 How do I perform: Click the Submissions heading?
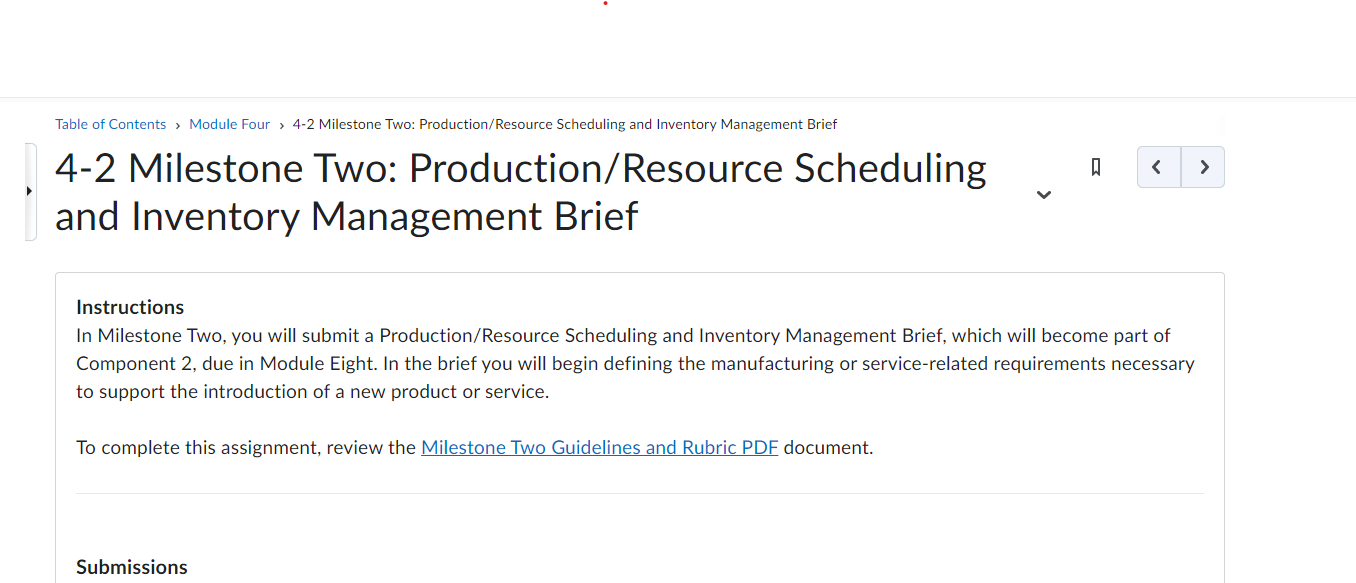point(132,567)
